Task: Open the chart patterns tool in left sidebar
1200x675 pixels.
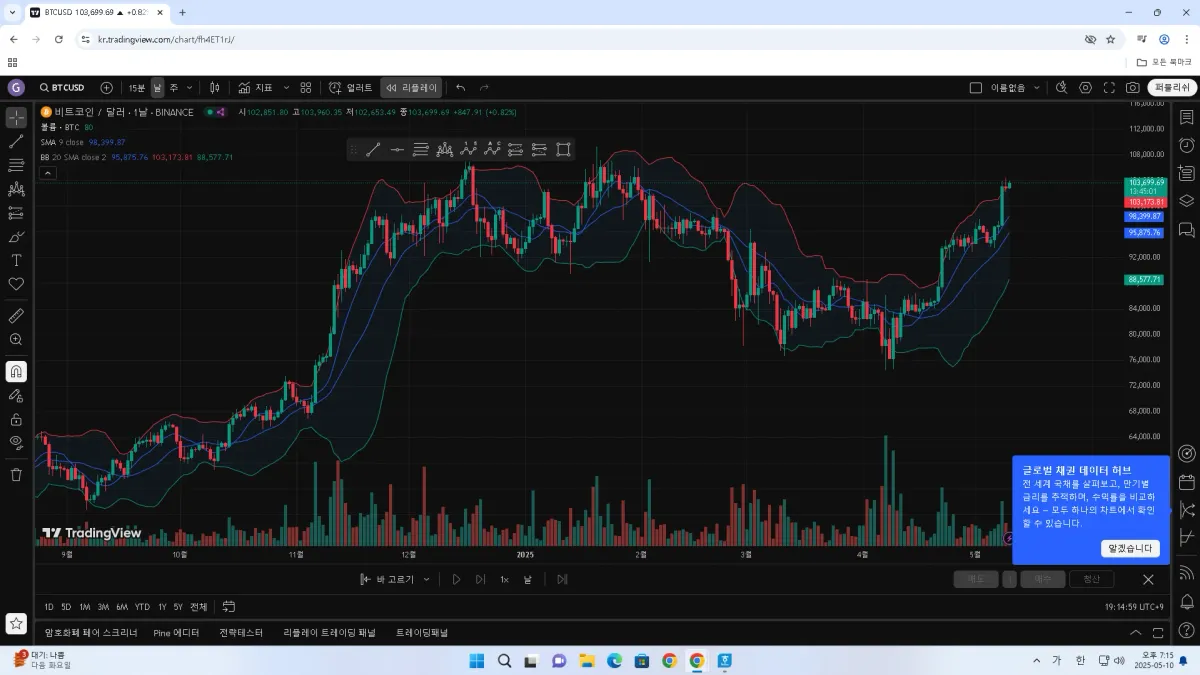Action: [x=16, y=189]
